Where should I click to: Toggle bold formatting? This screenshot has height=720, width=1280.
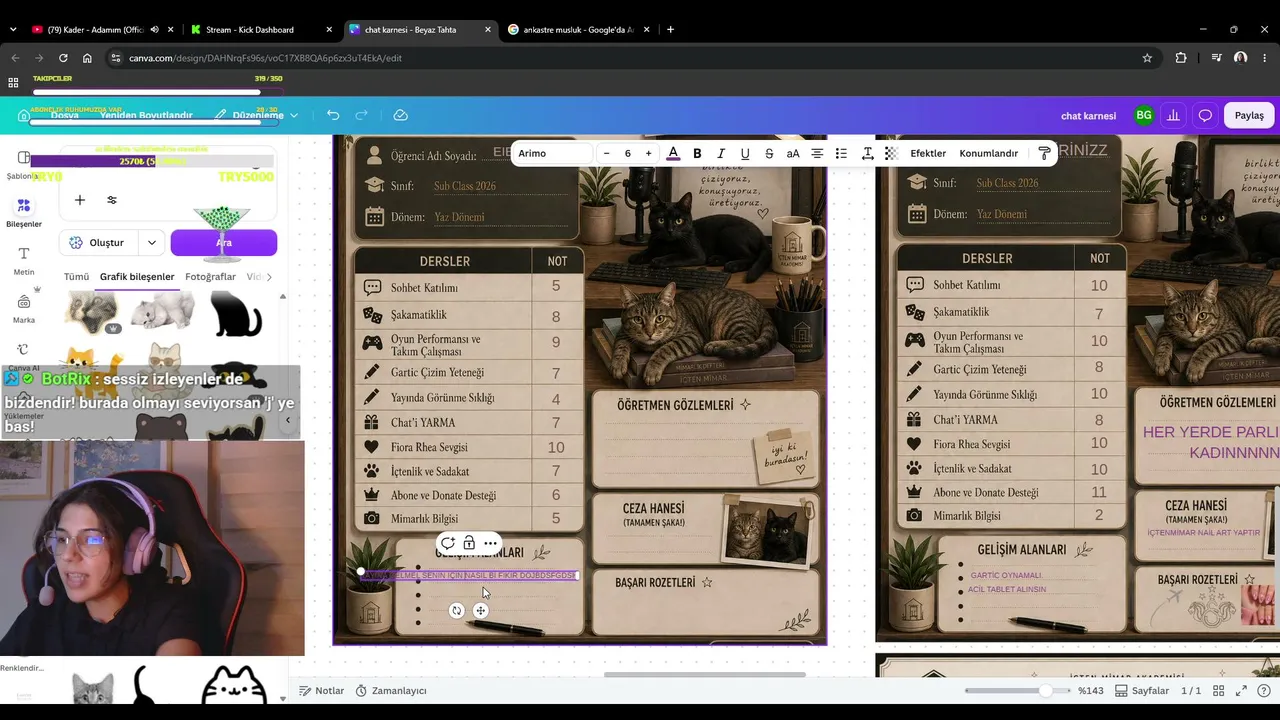(697, 153)
